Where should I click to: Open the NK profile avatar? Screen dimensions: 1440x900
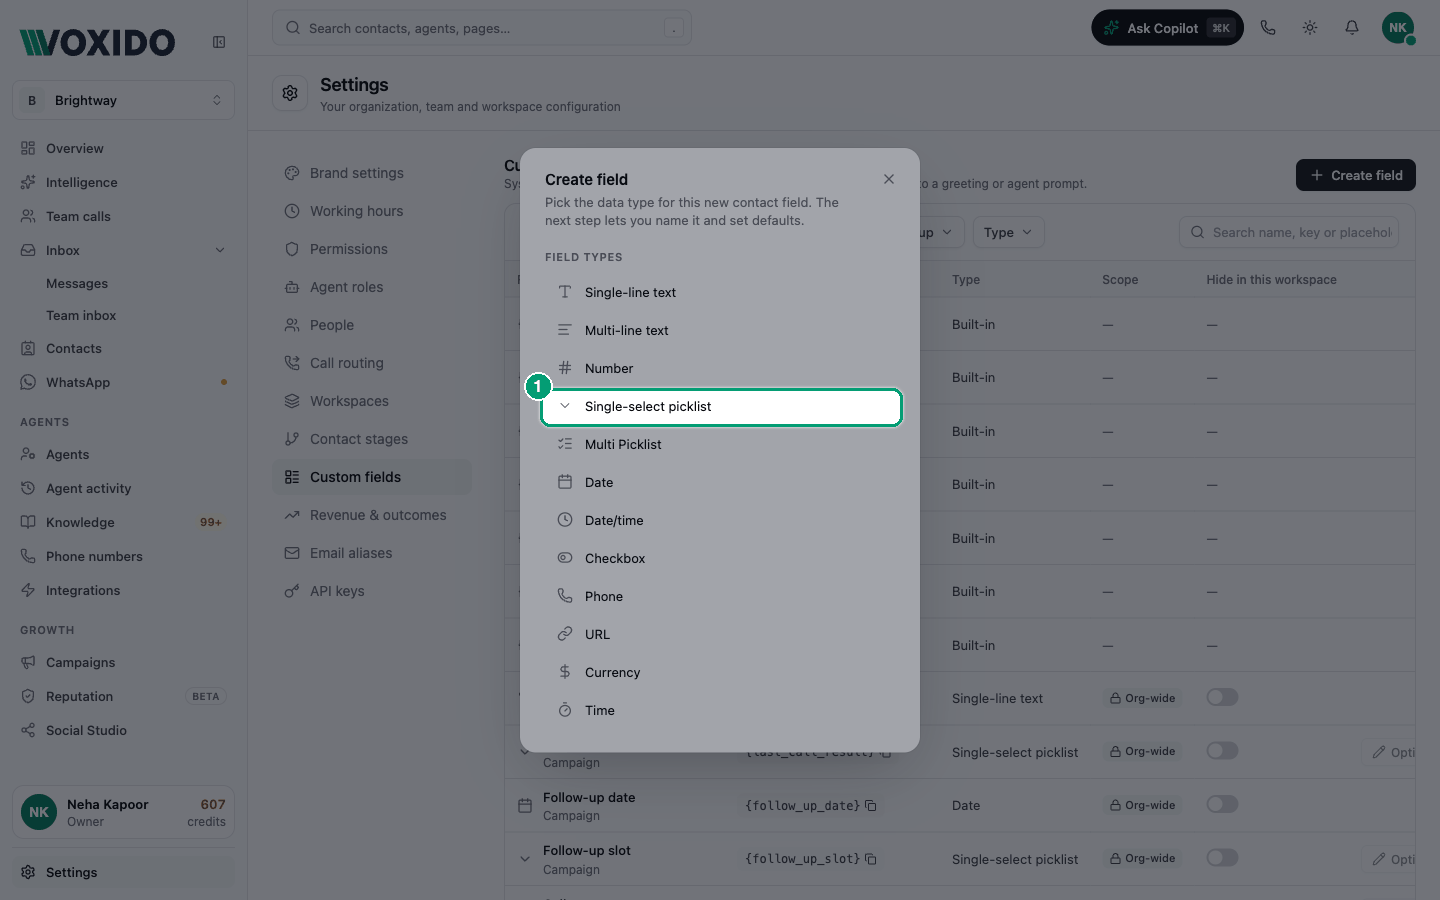[1398, 28]
